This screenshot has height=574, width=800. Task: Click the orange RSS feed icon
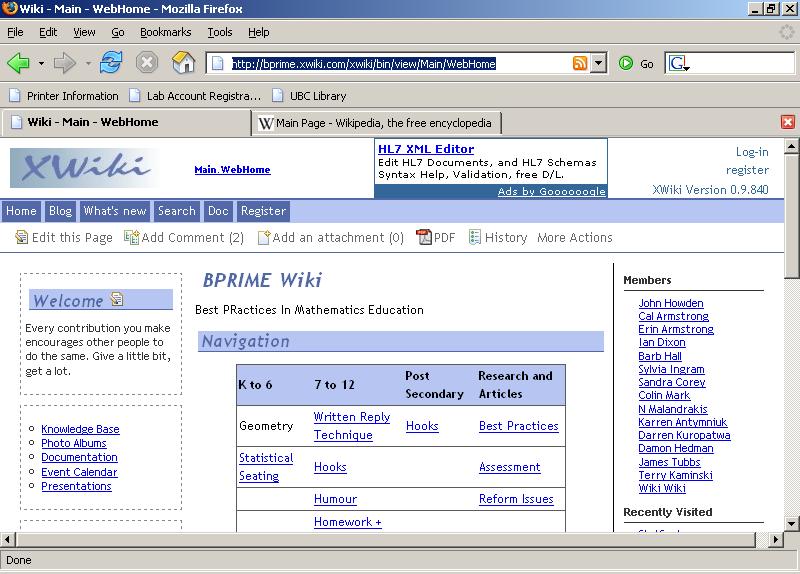[x=580, y=63]
